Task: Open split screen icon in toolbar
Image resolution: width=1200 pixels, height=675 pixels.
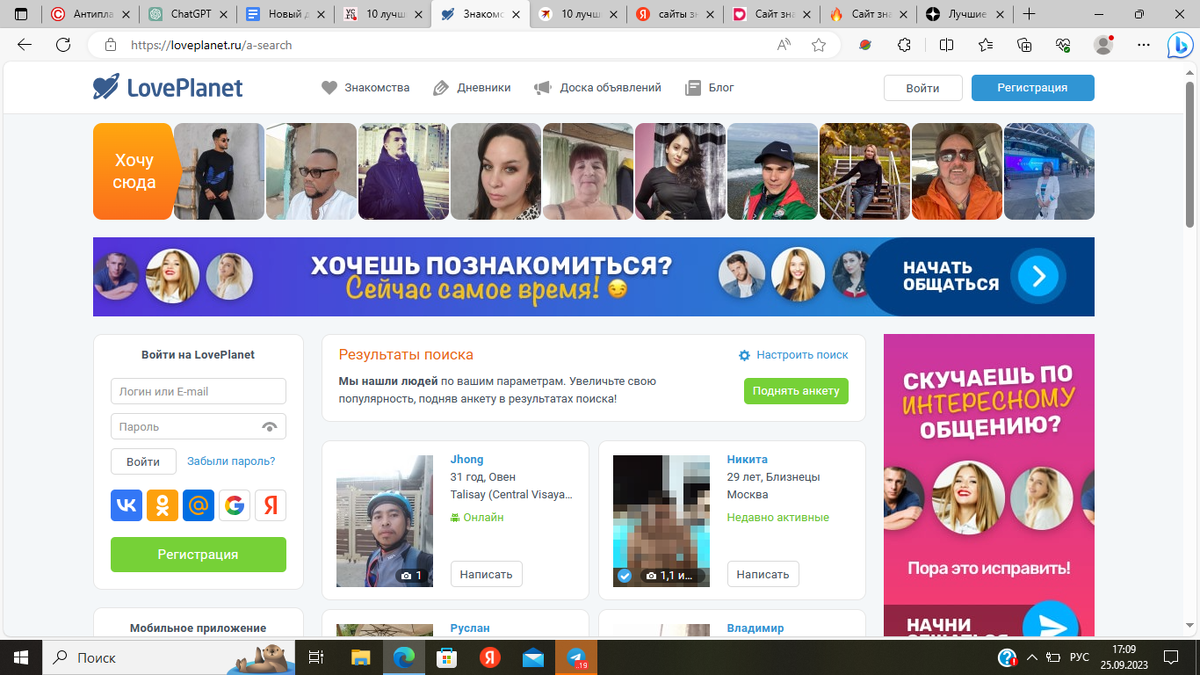Action: 946,45
